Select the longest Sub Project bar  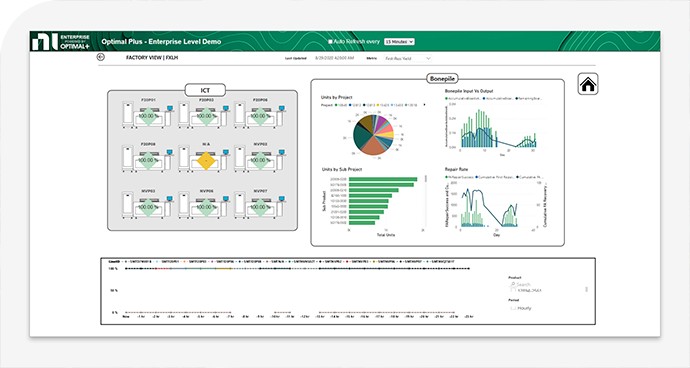pos(383,179)
